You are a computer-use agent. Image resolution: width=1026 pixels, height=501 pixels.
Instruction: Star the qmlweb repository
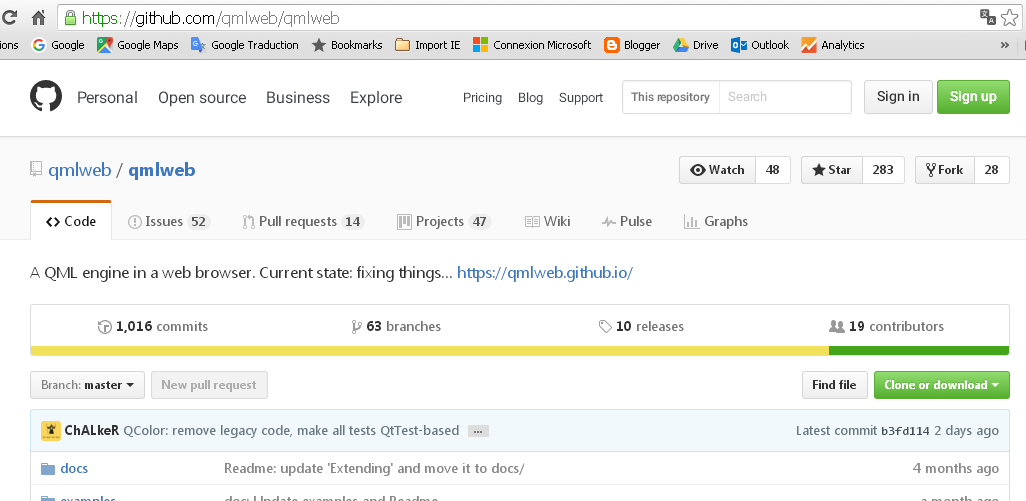pyautogui.click(x=830, y=170)
